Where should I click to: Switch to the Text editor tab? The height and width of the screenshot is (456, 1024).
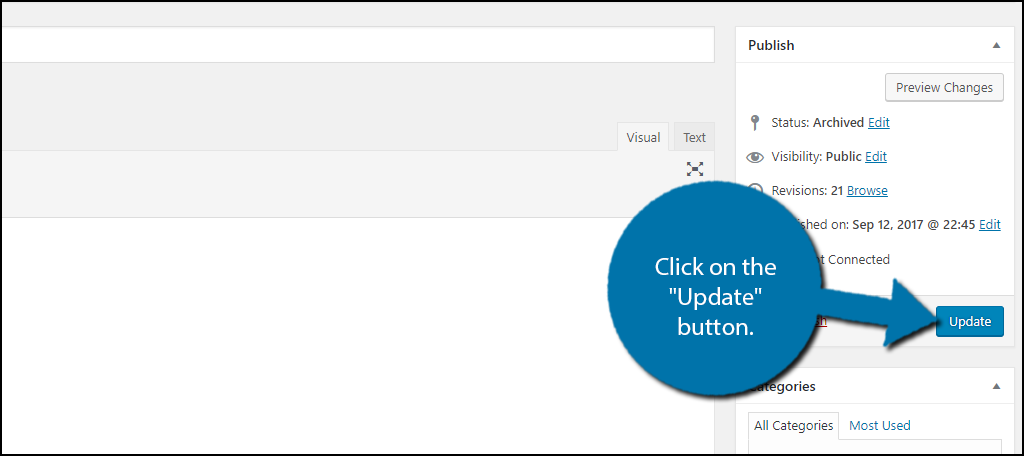[694, 137]
